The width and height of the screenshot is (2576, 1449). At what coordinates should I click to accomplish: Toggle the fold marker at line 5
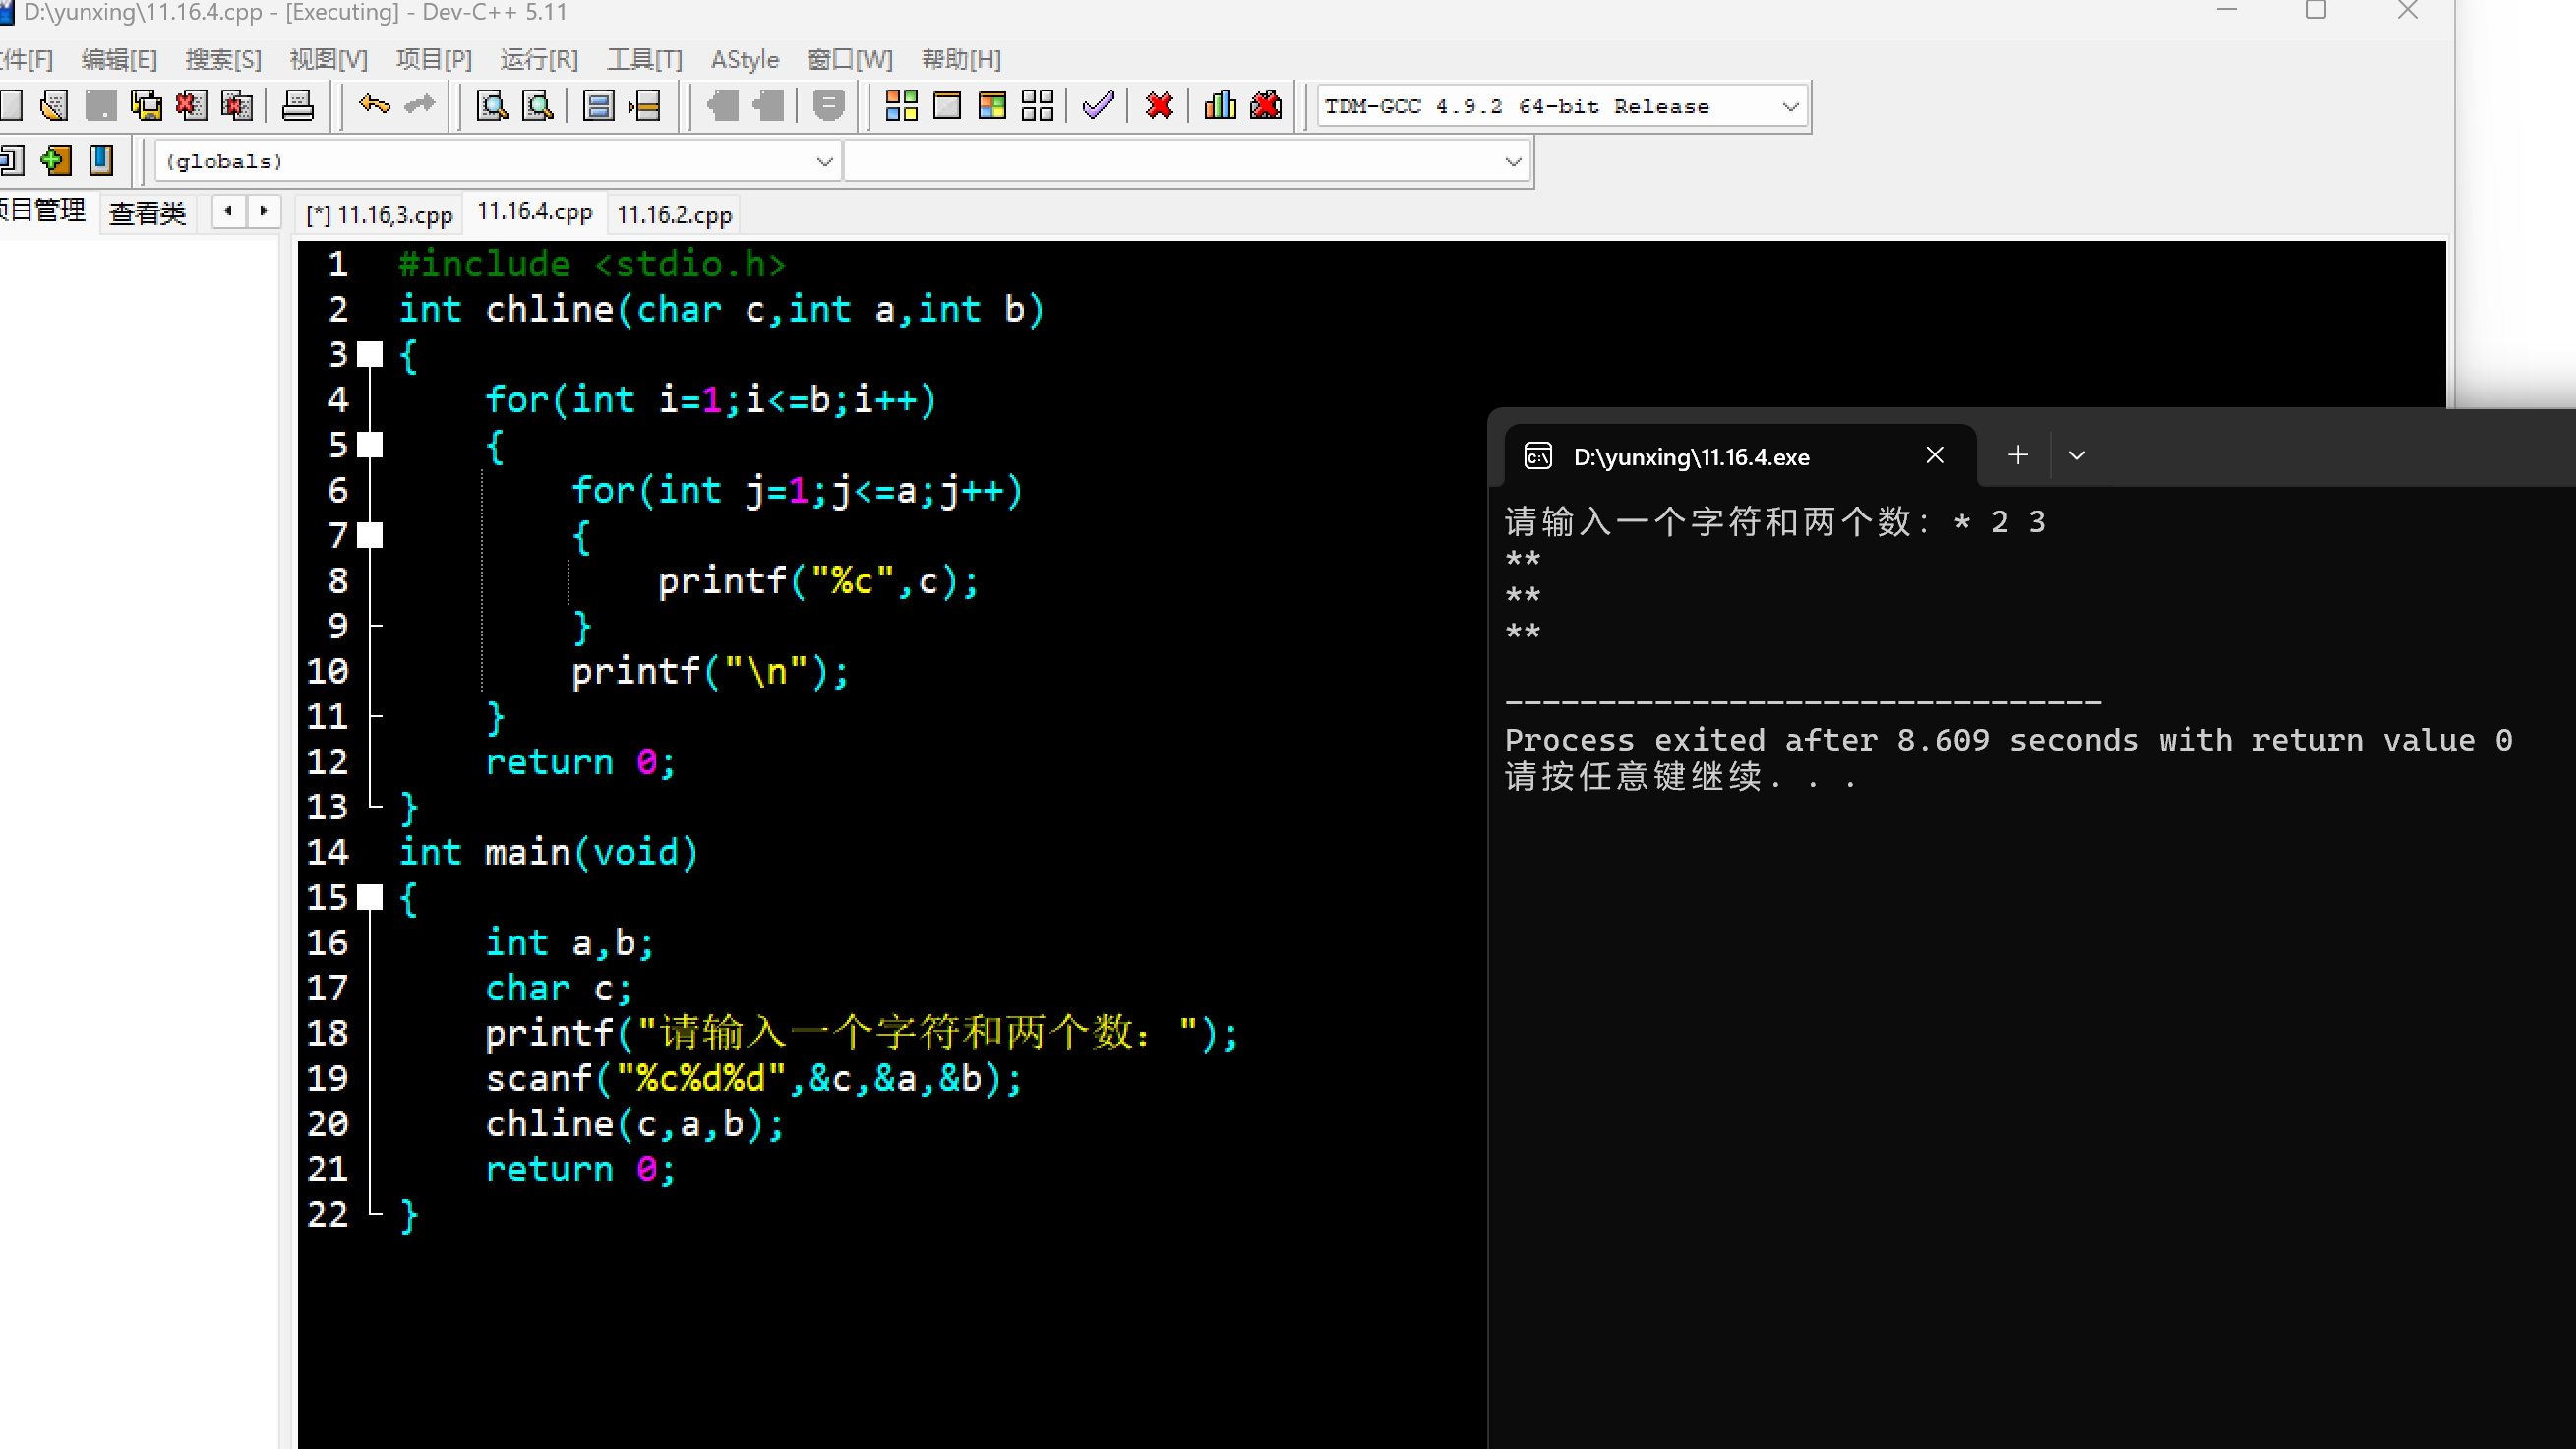[x=370, y=445]
